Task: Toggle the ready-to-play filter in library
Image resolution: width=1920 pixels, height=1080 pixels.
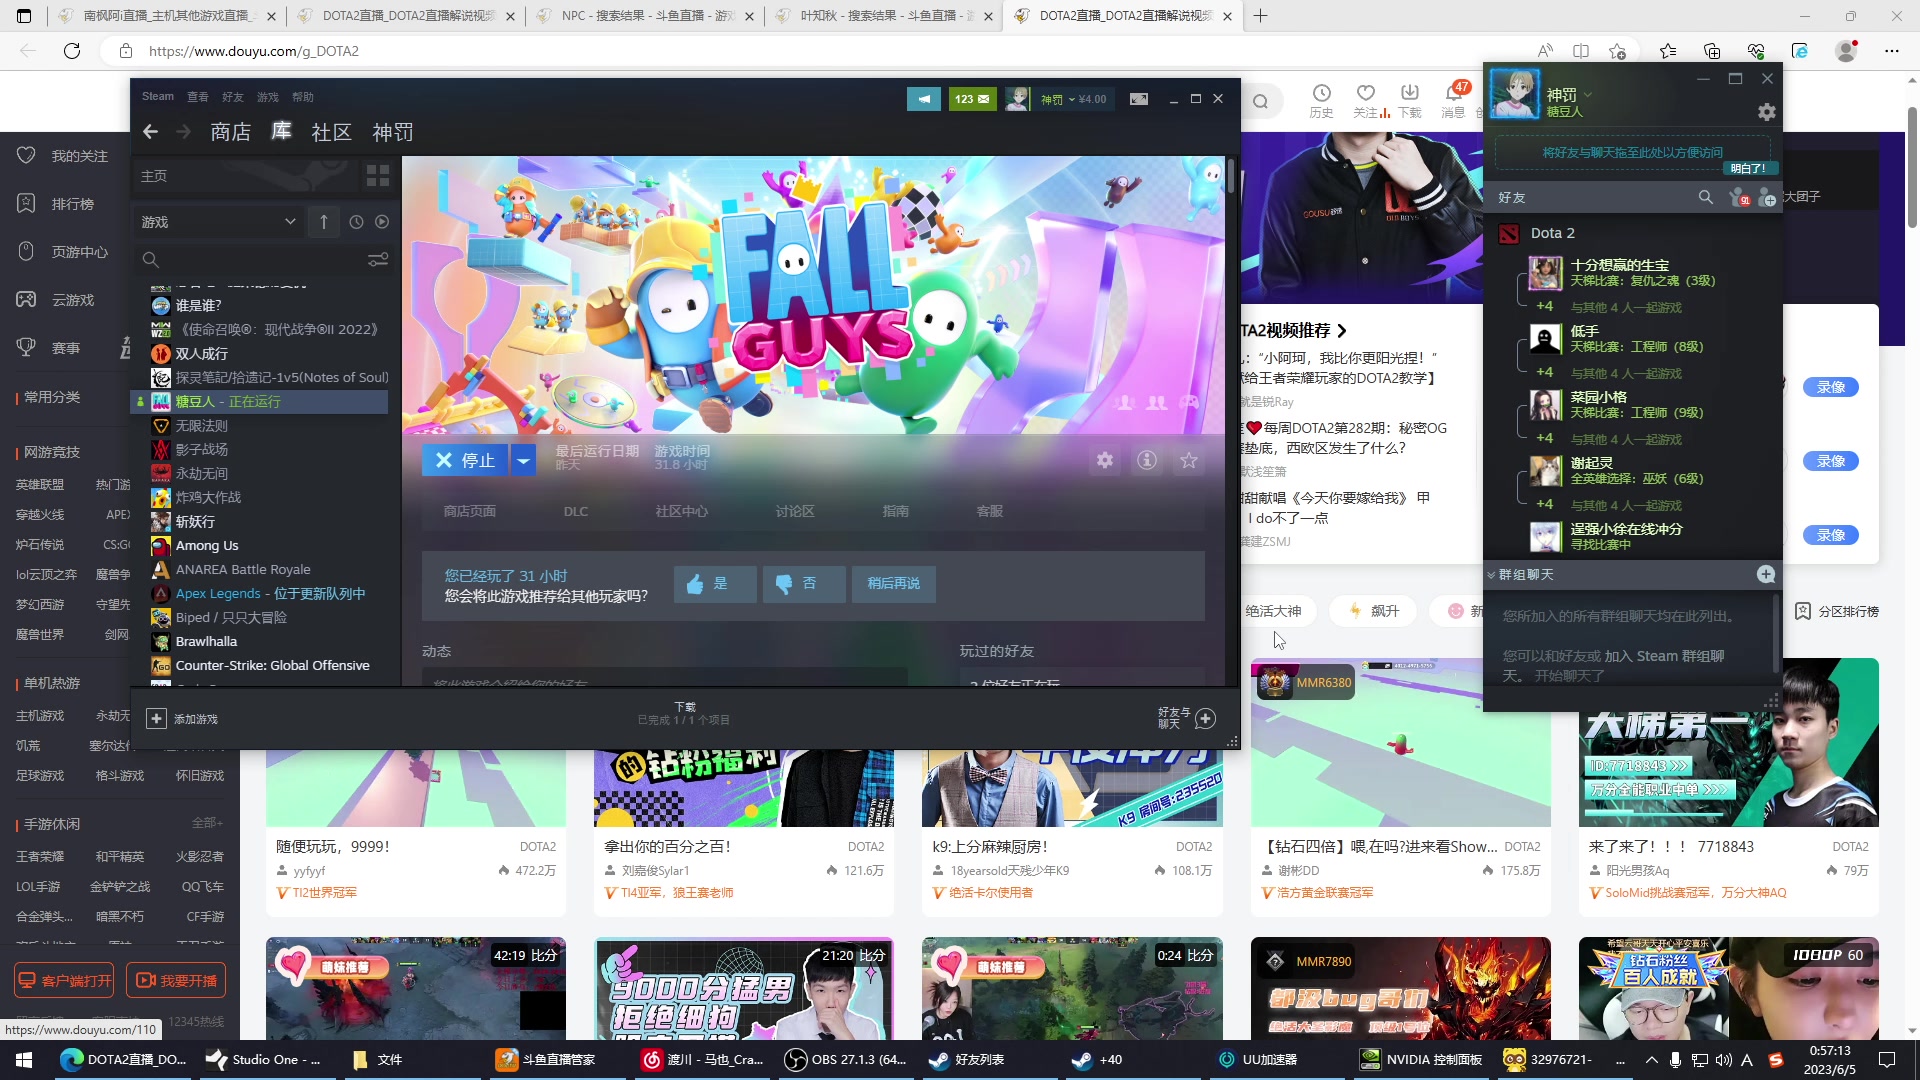Action: (x=382, y=222)
